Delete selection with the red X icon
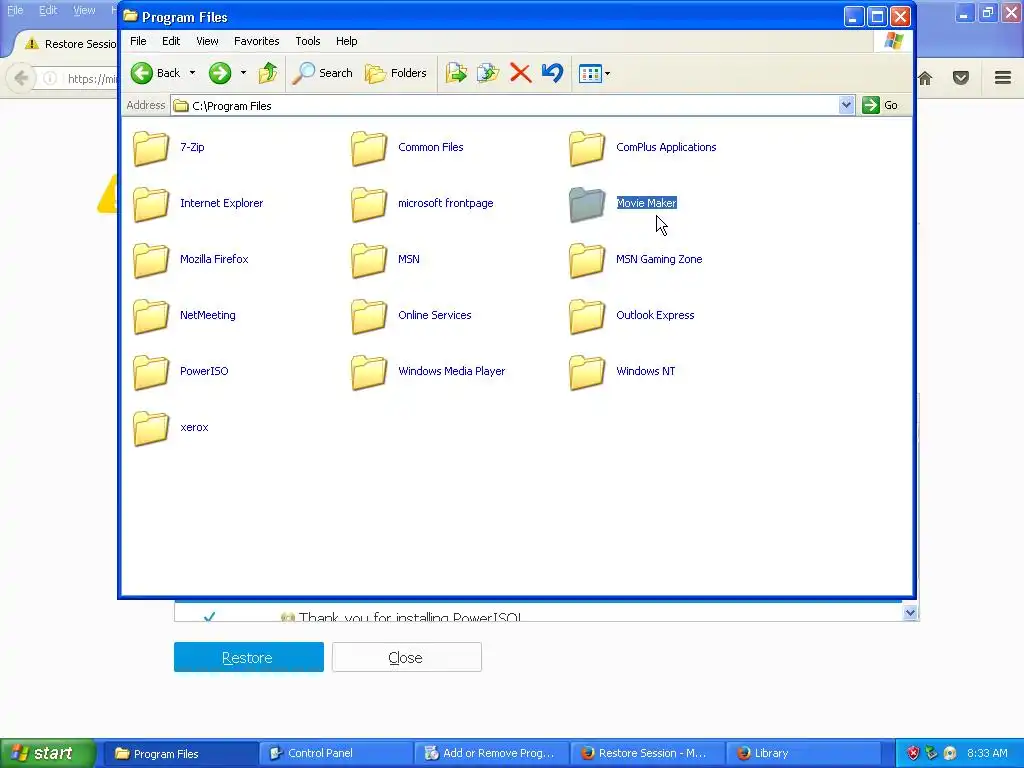This screenshot has height=768, width=1024. 520,73
